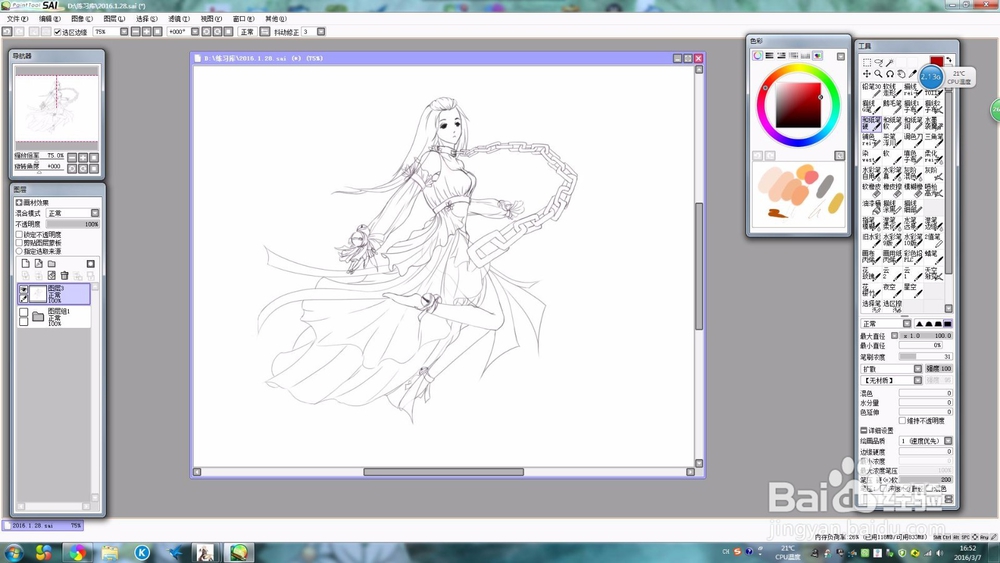Toggle 维持不透明度 keep opacity checkbox
Viewport: 1000px width, 563px height.
point(902,421)
